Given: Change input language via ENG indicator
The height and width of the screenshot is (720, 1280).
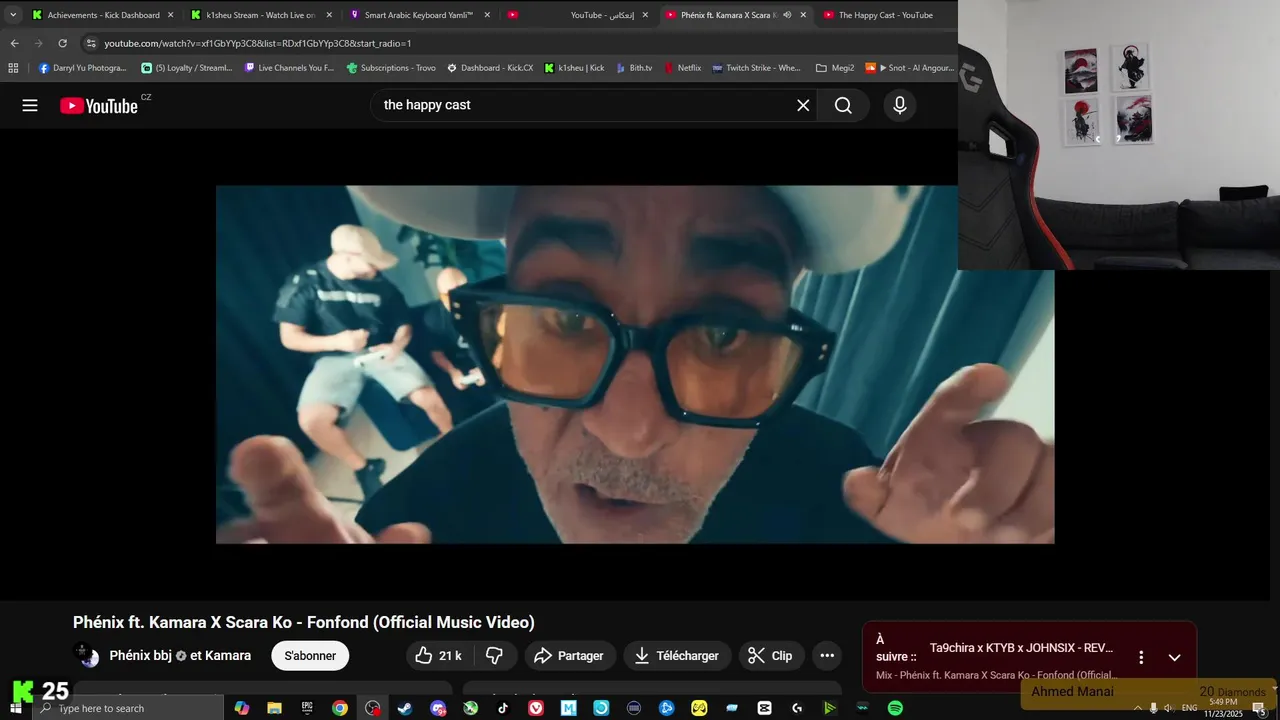Looking at the screenshot, I should point(1190,708).
